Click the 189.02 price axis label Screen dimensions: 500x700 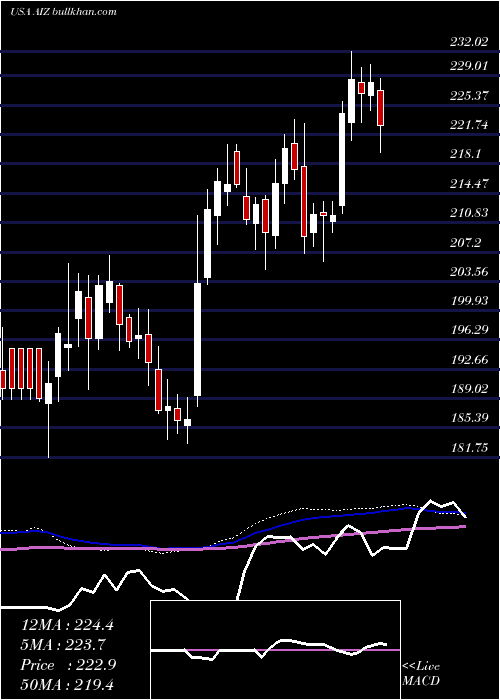(469, 389)
